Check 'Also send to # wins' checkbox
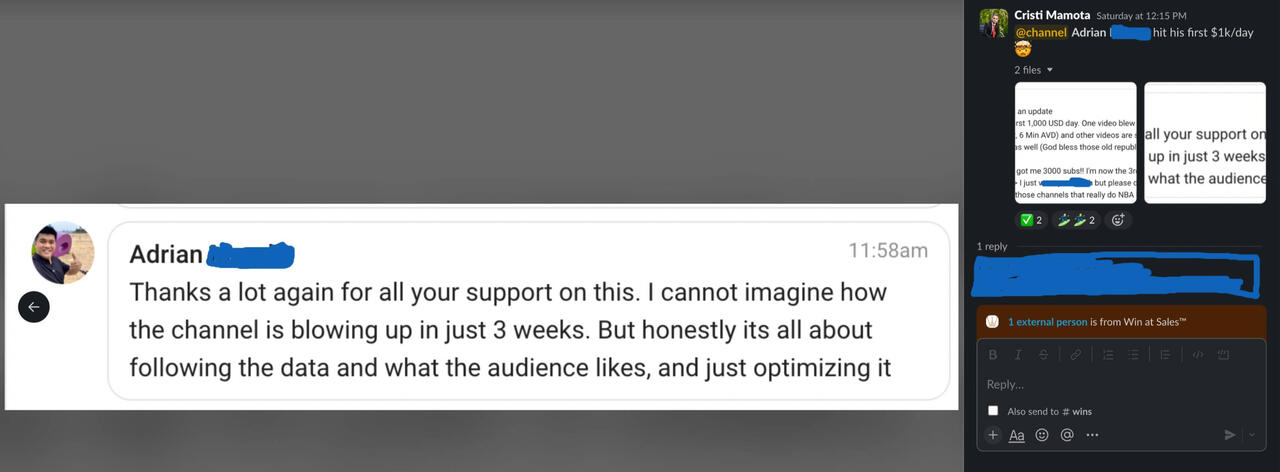Image resolution: width=1280 pixels, height=472 pixels. (993, 411)
